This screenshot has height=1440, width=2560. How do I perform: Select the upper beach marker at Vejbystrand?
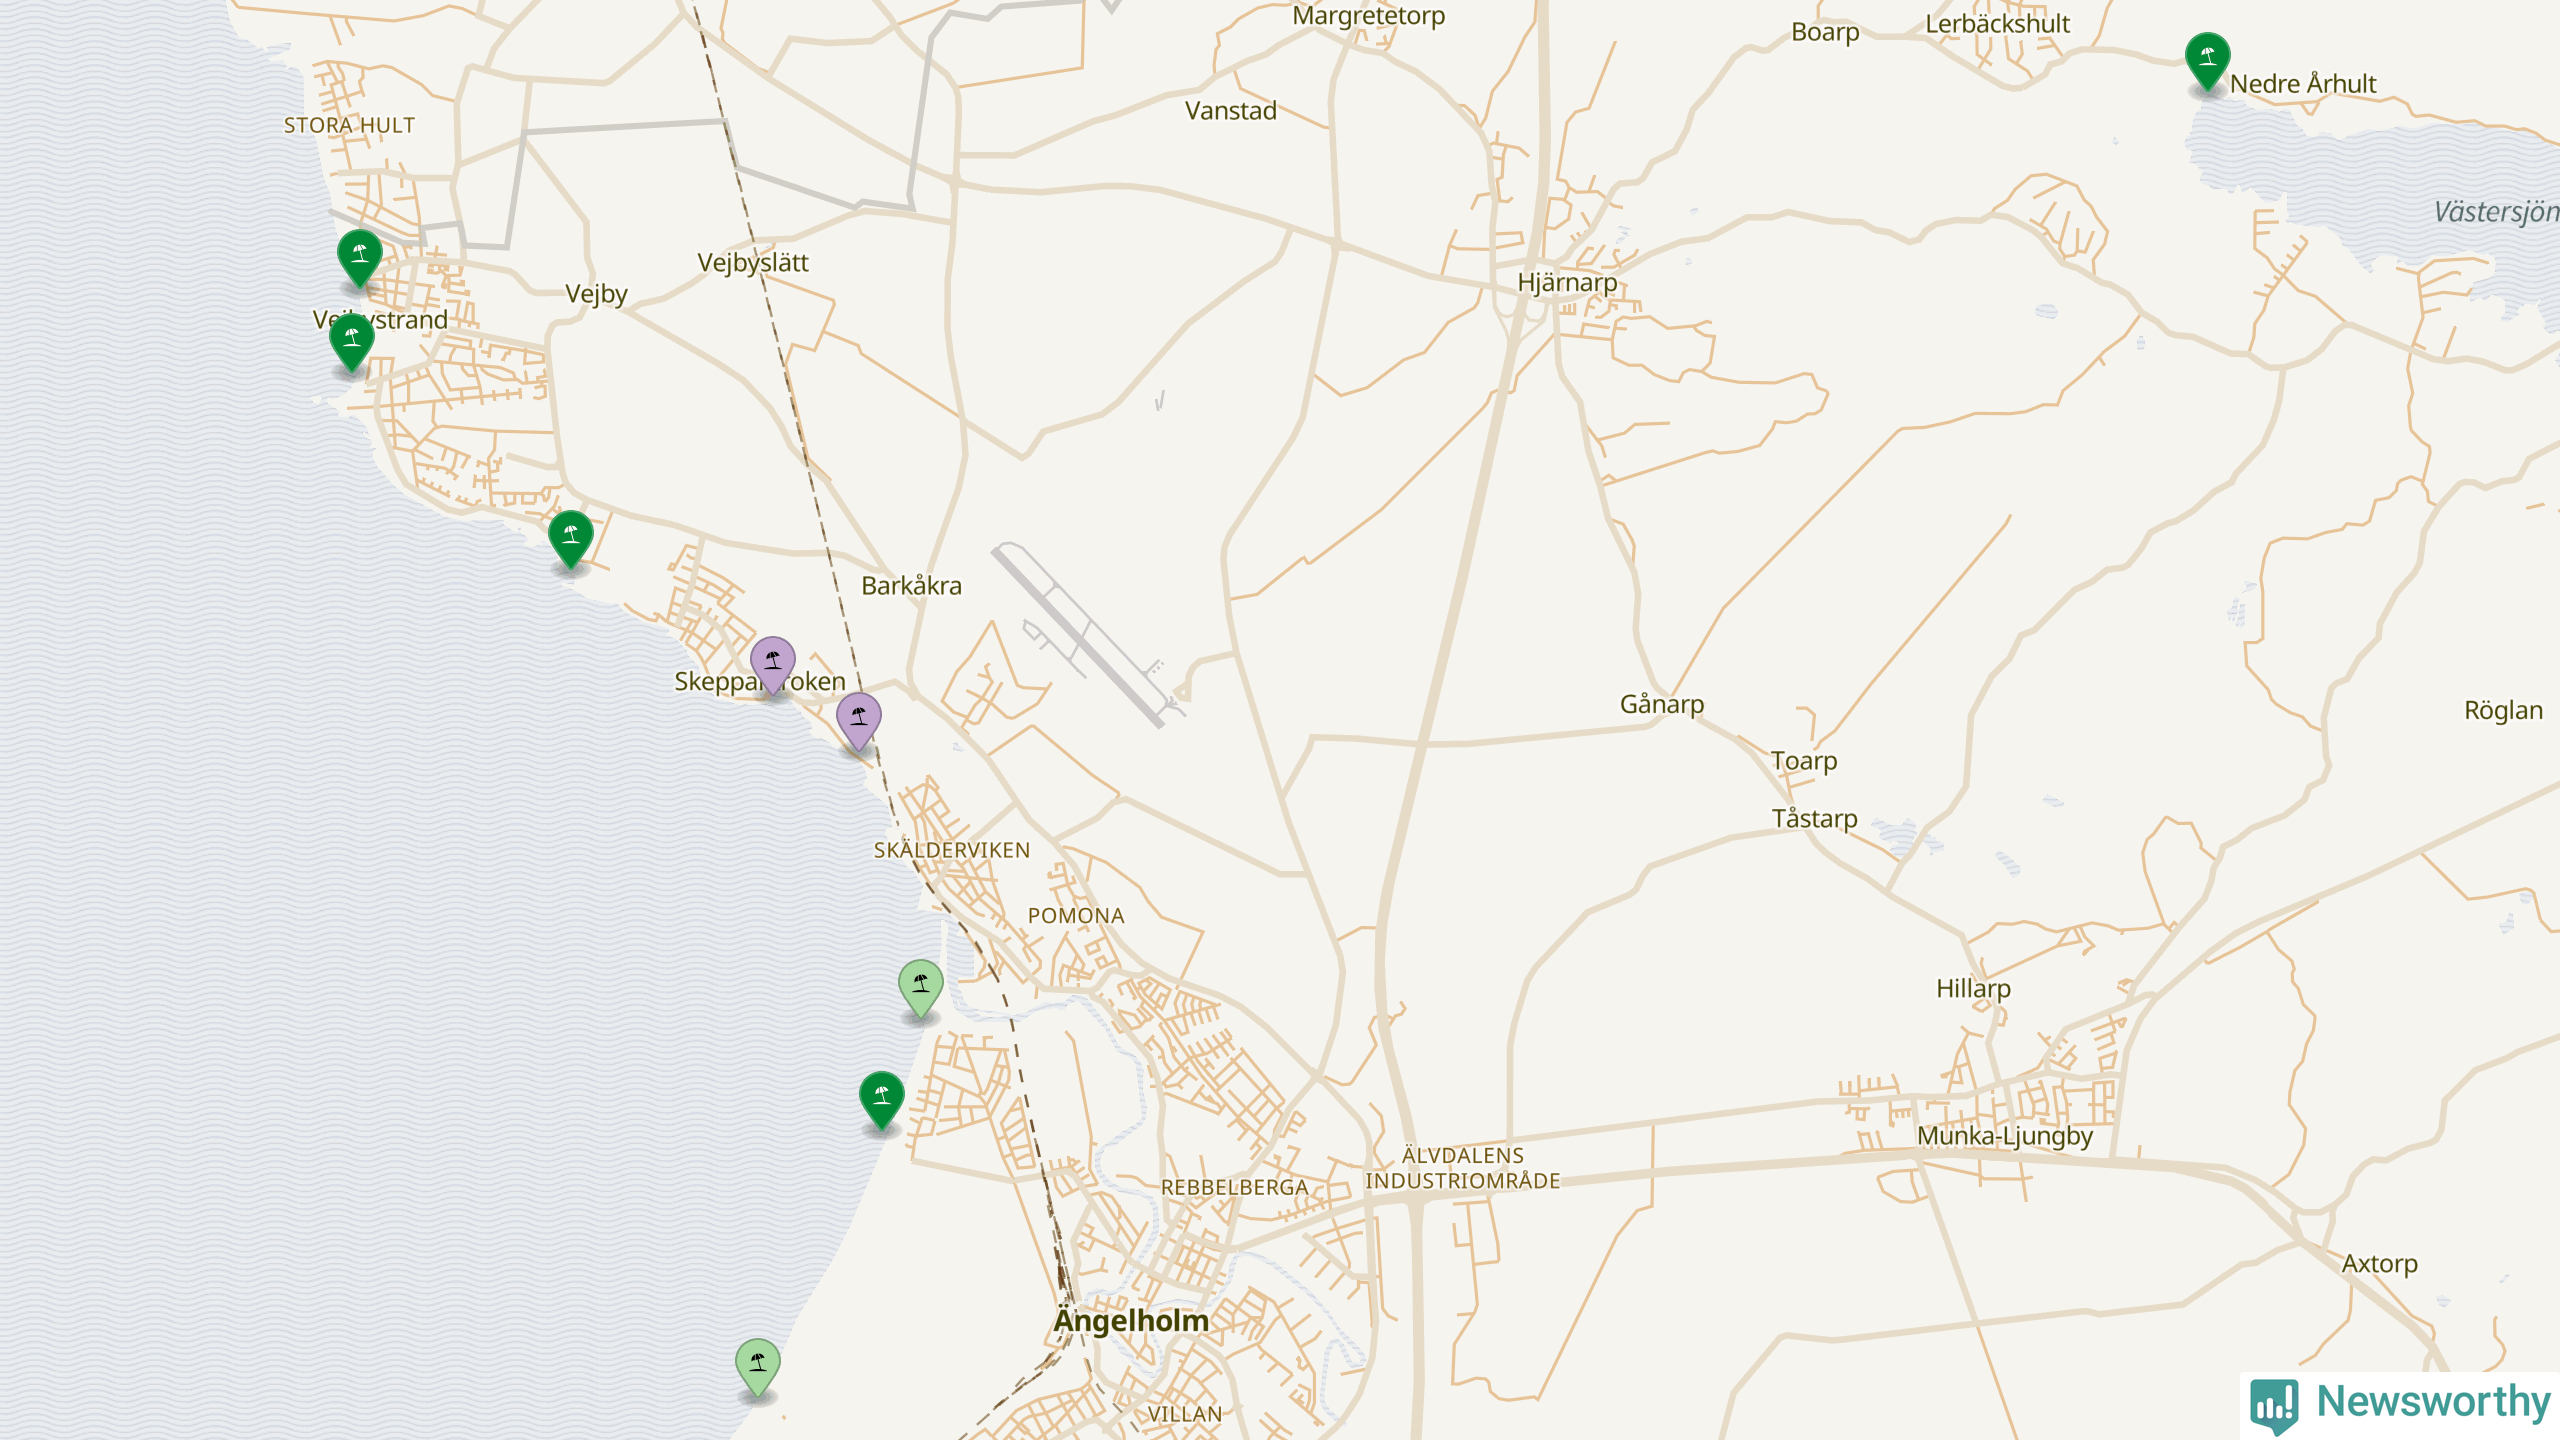point(360,258)
